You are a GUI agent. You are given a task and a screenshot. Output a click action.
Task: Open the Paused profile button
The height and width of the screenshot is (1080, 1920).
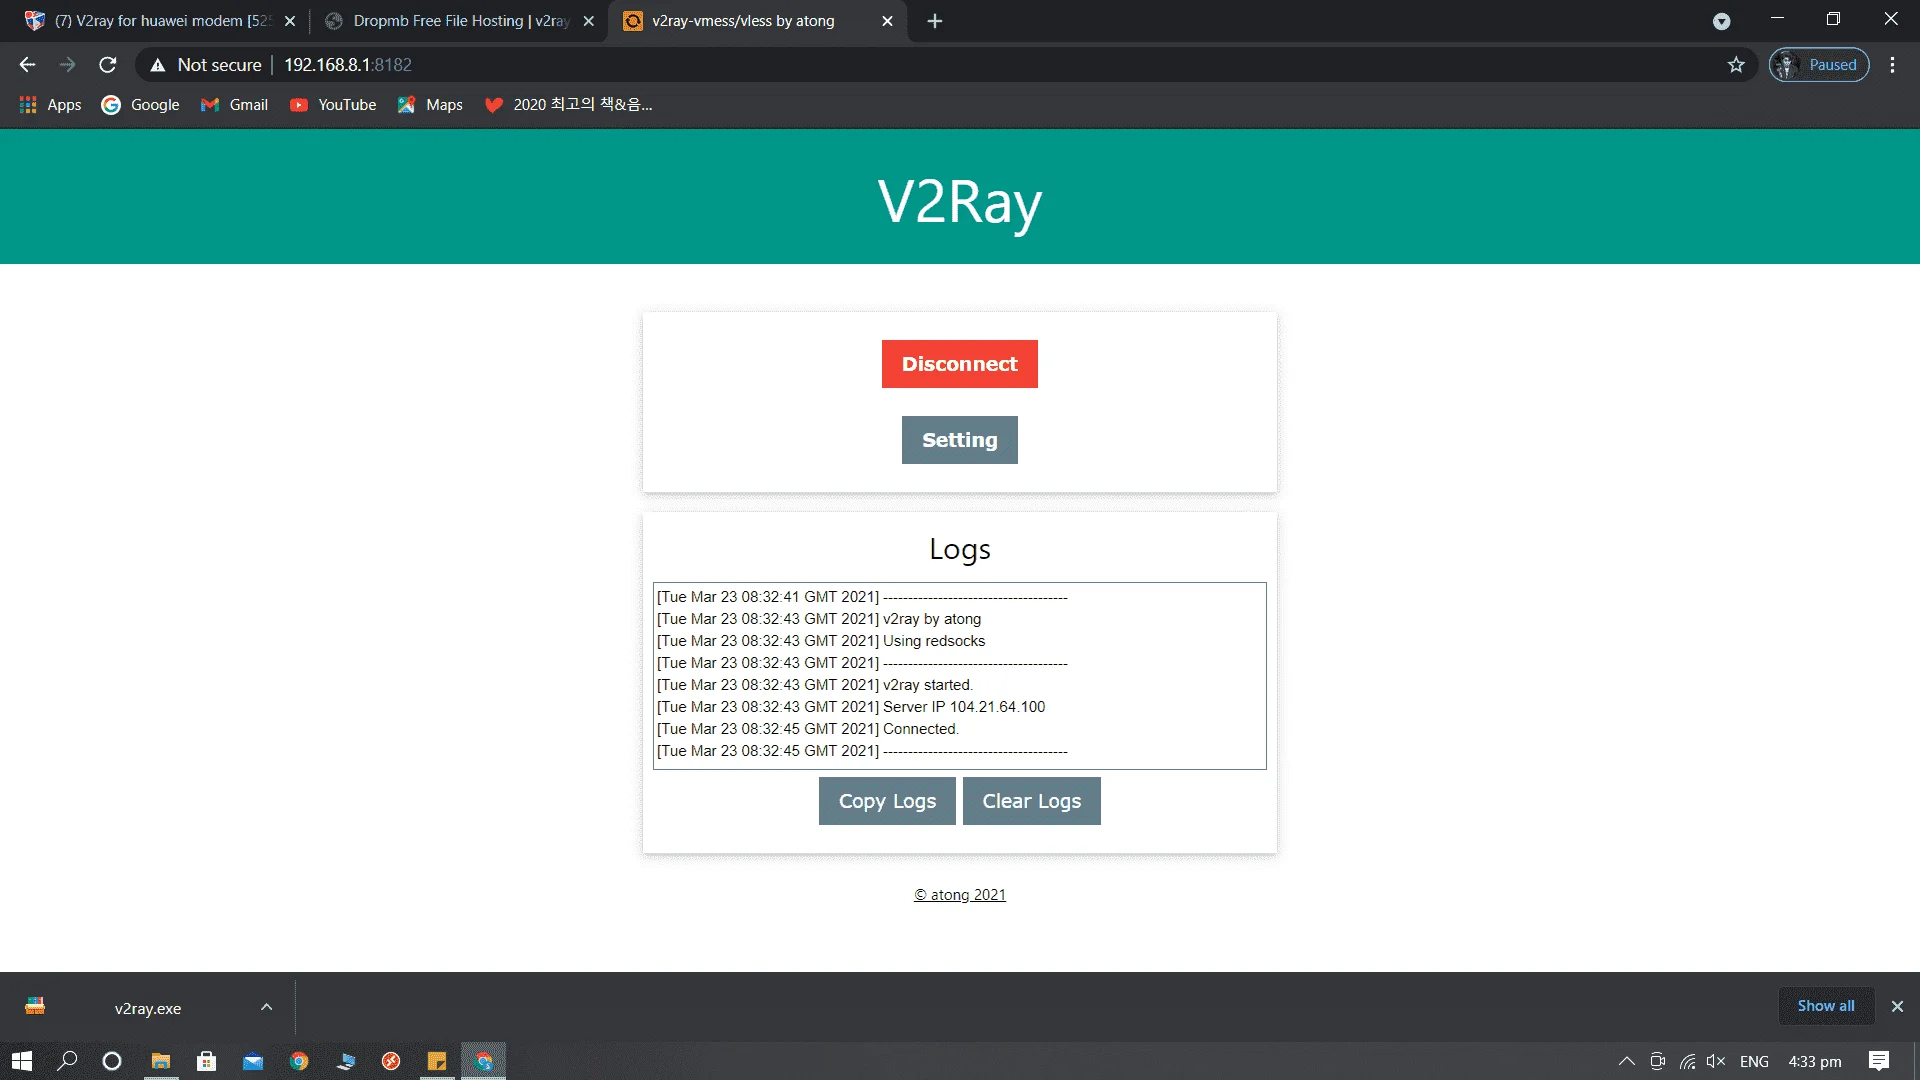1819,65
